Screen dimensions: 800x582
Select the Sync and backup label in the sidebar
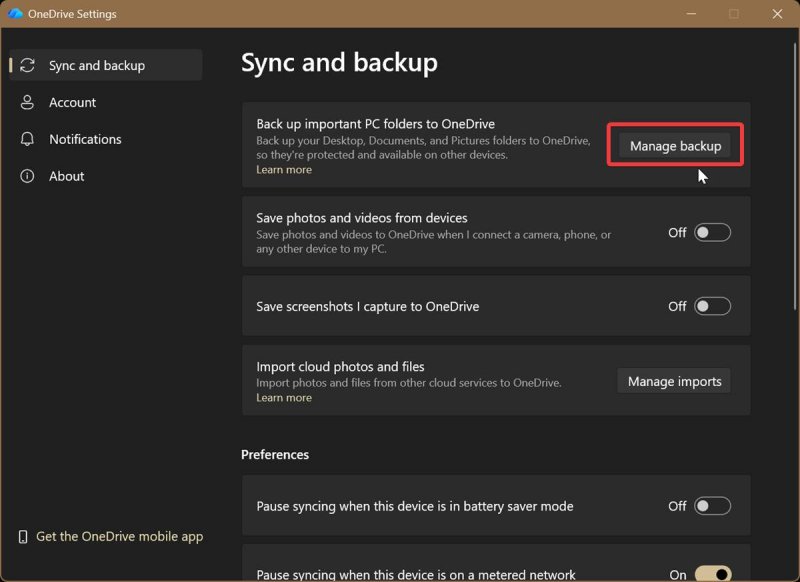click(x=97, y=66)
